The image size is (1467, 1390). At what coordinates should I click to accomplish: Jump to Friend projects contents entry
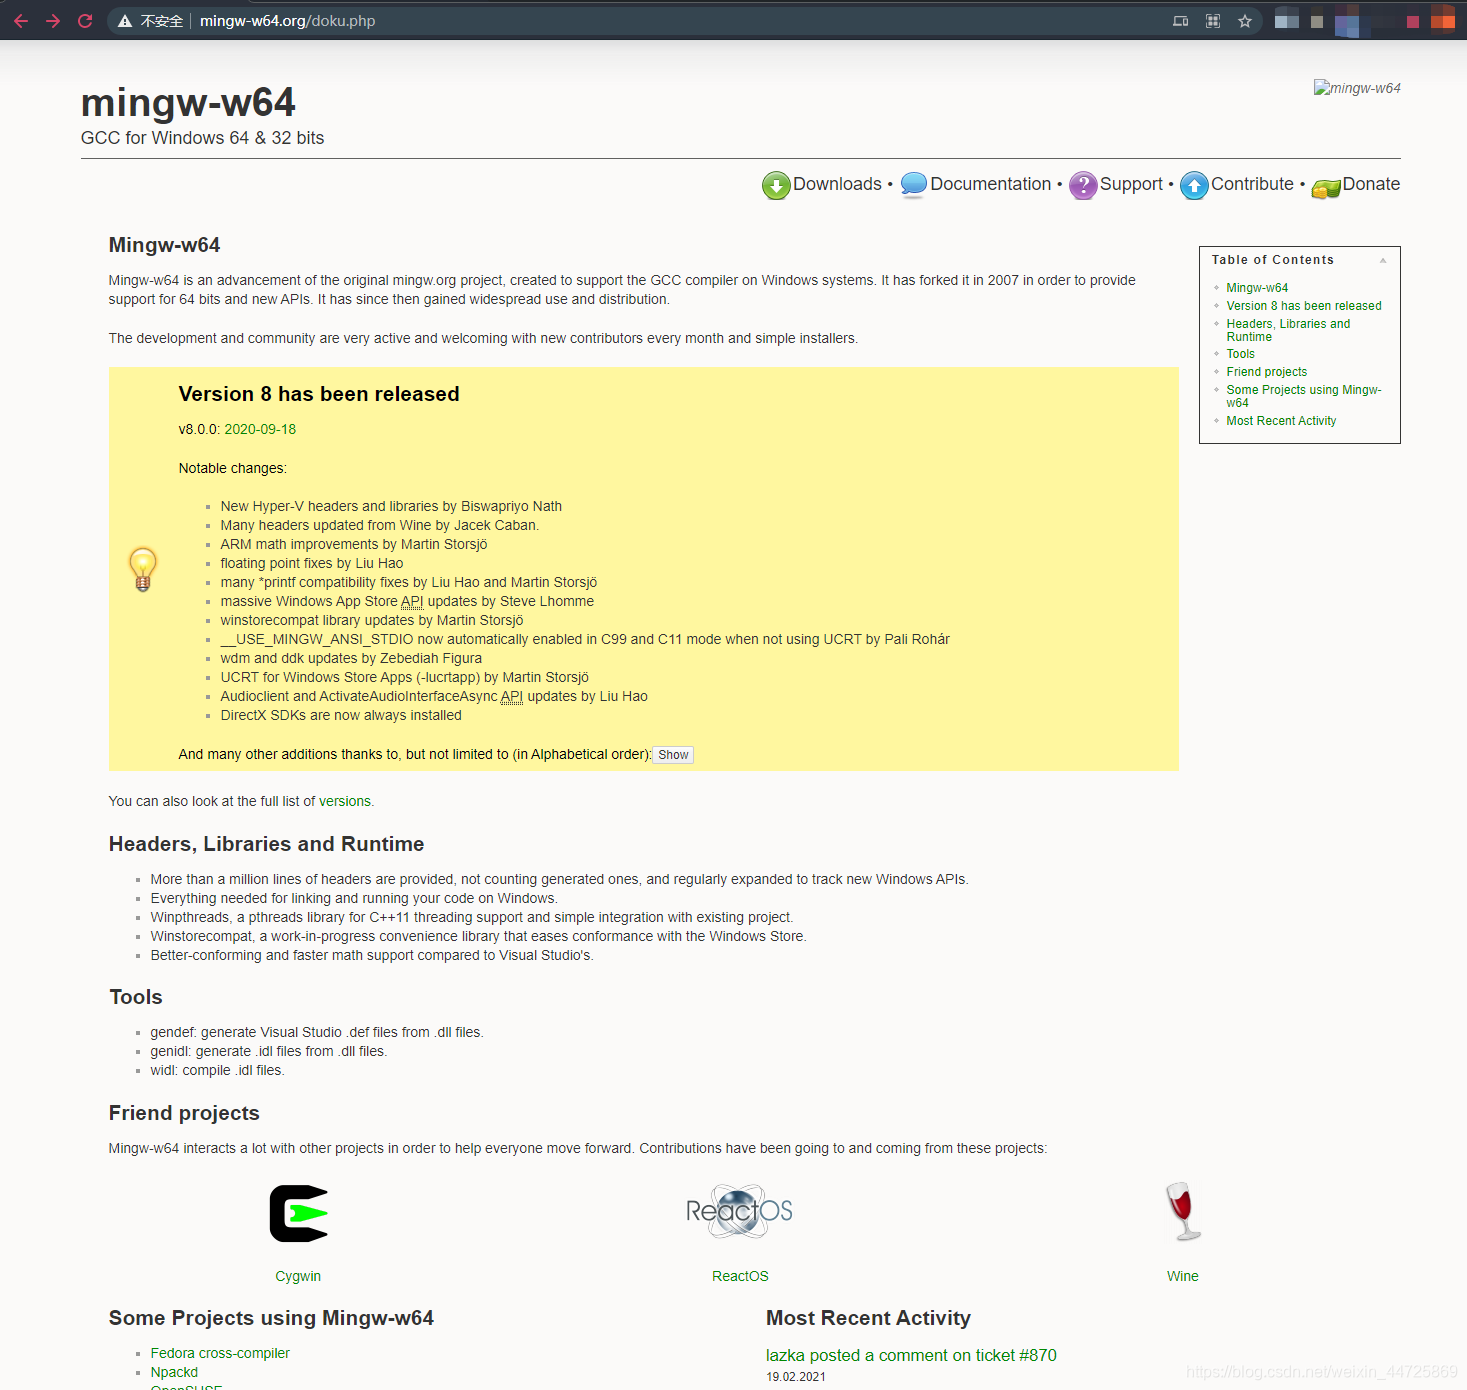pyautogui.click(x=1266, y=372)
